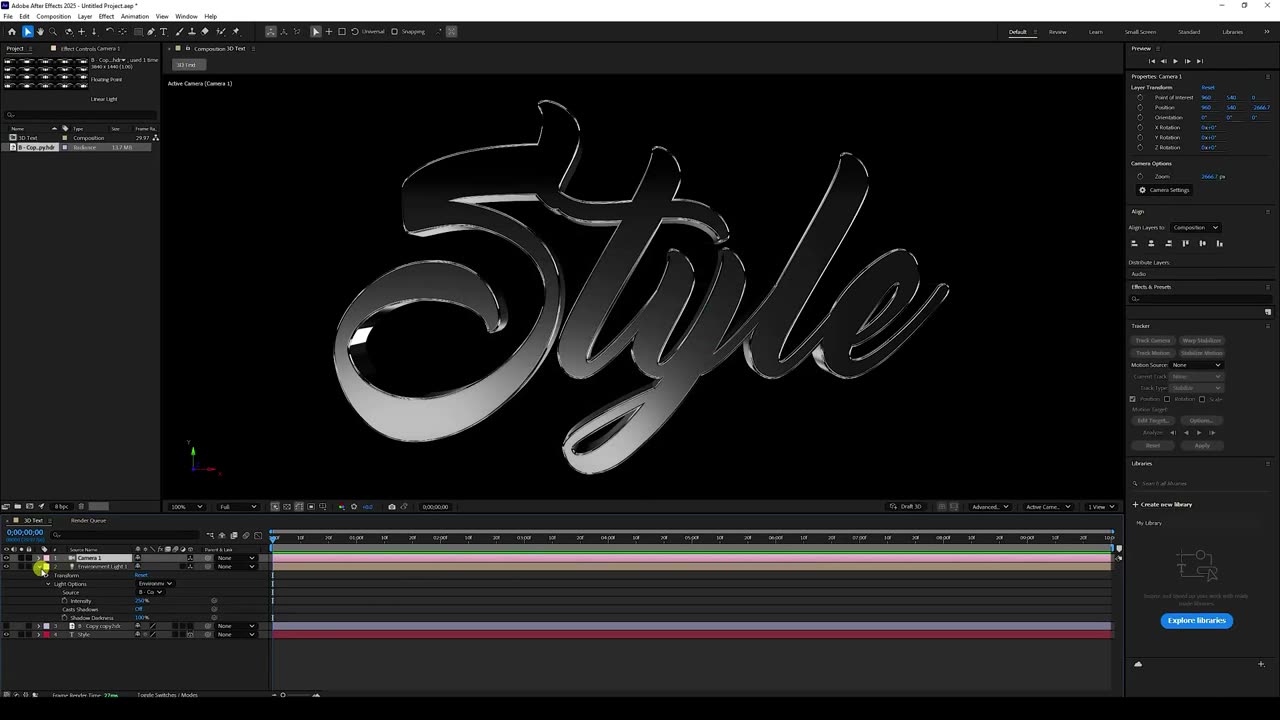The width and height of the screenshot is (1280, 720).
Task: Toggle the Position checkbox in Tracker
Action: [x=1132, y=399]
